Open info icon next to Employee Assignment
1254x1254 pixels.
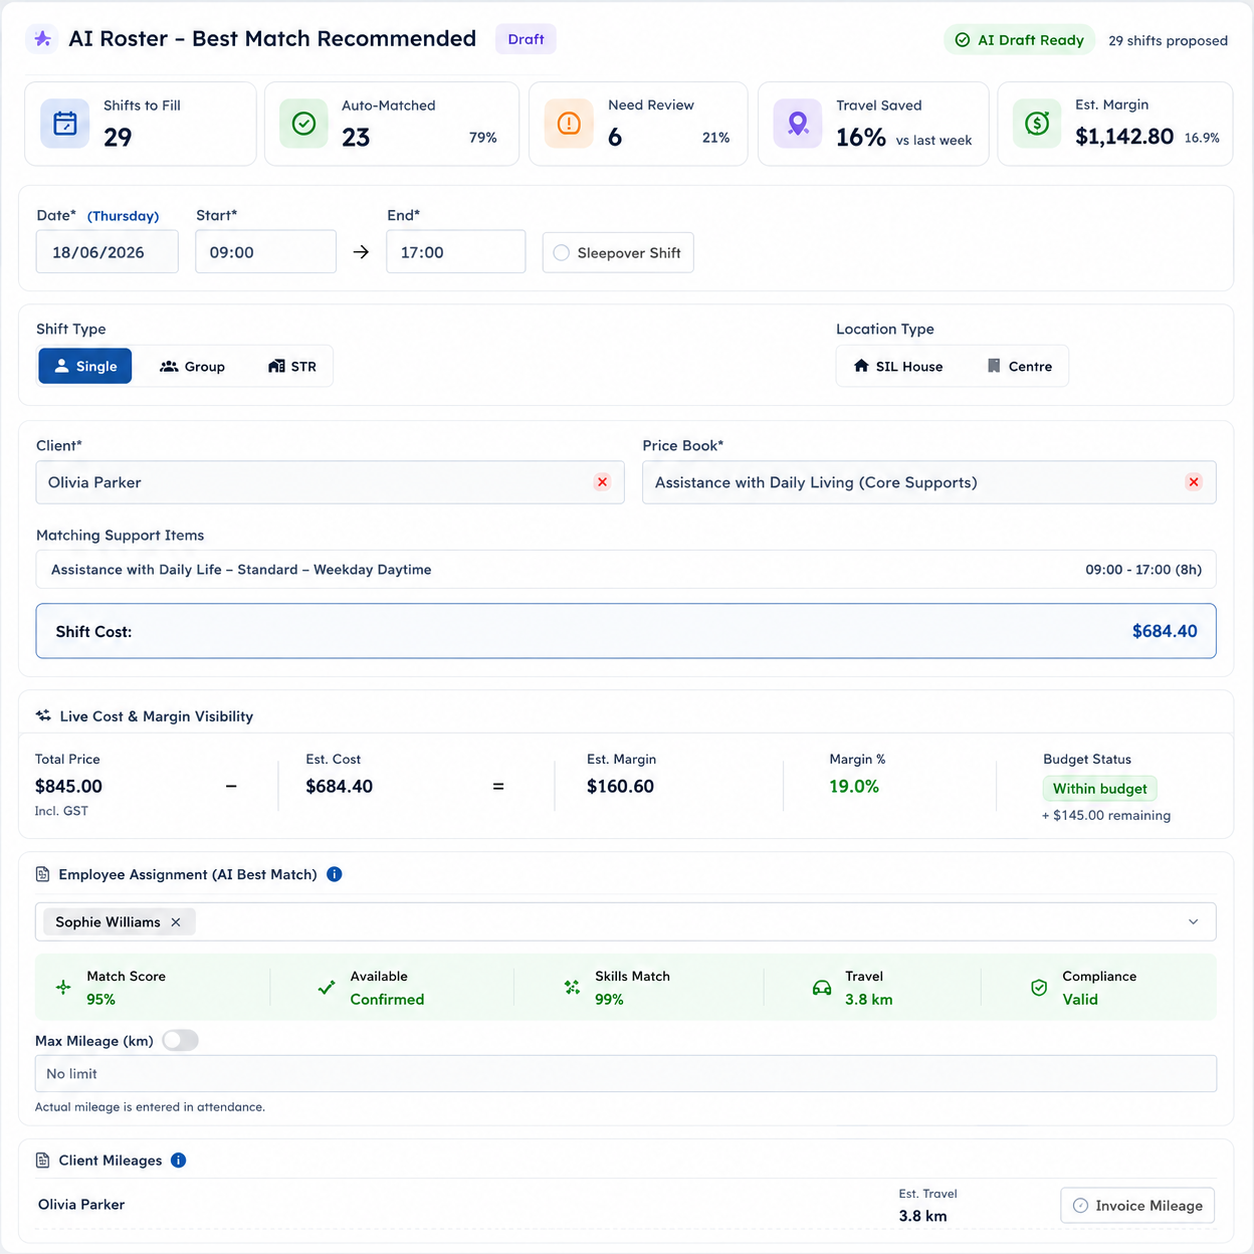(x=334, y=874)
